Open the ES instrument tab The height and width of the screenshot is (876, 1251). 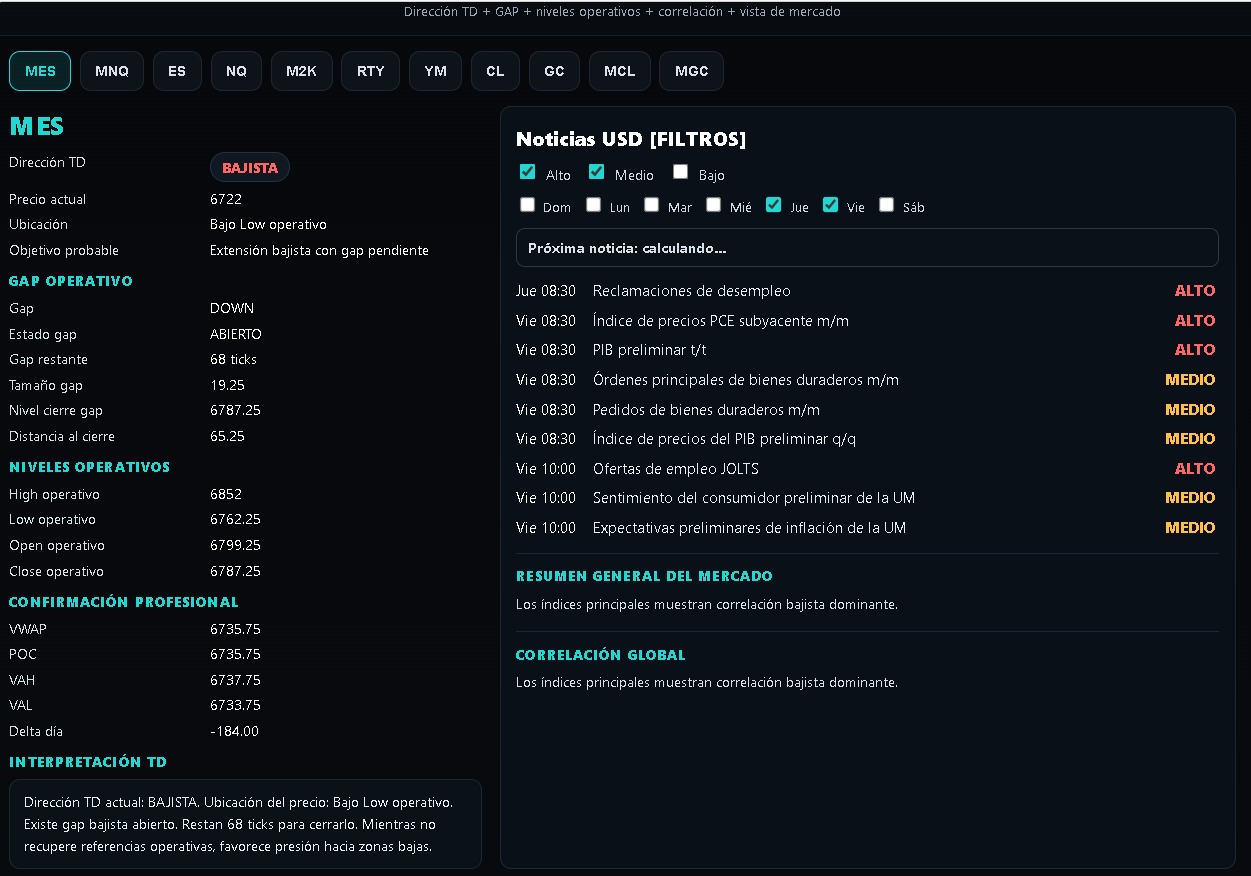(x=177, y=71)
